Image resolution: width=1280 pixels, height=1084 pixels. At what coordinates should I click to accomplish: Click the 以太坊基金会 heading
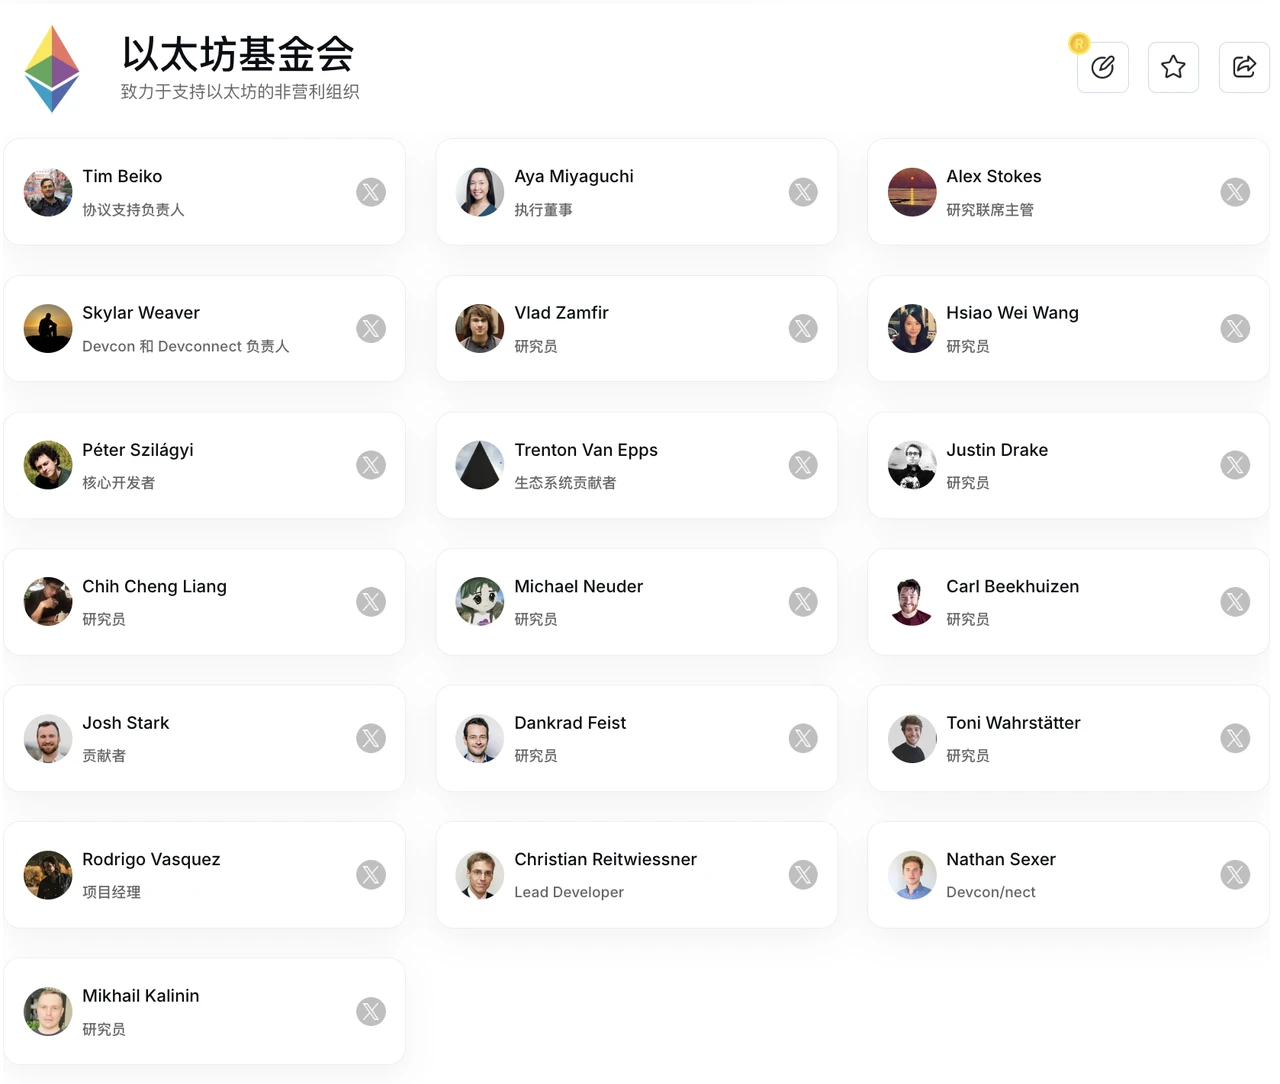(237, 57)
